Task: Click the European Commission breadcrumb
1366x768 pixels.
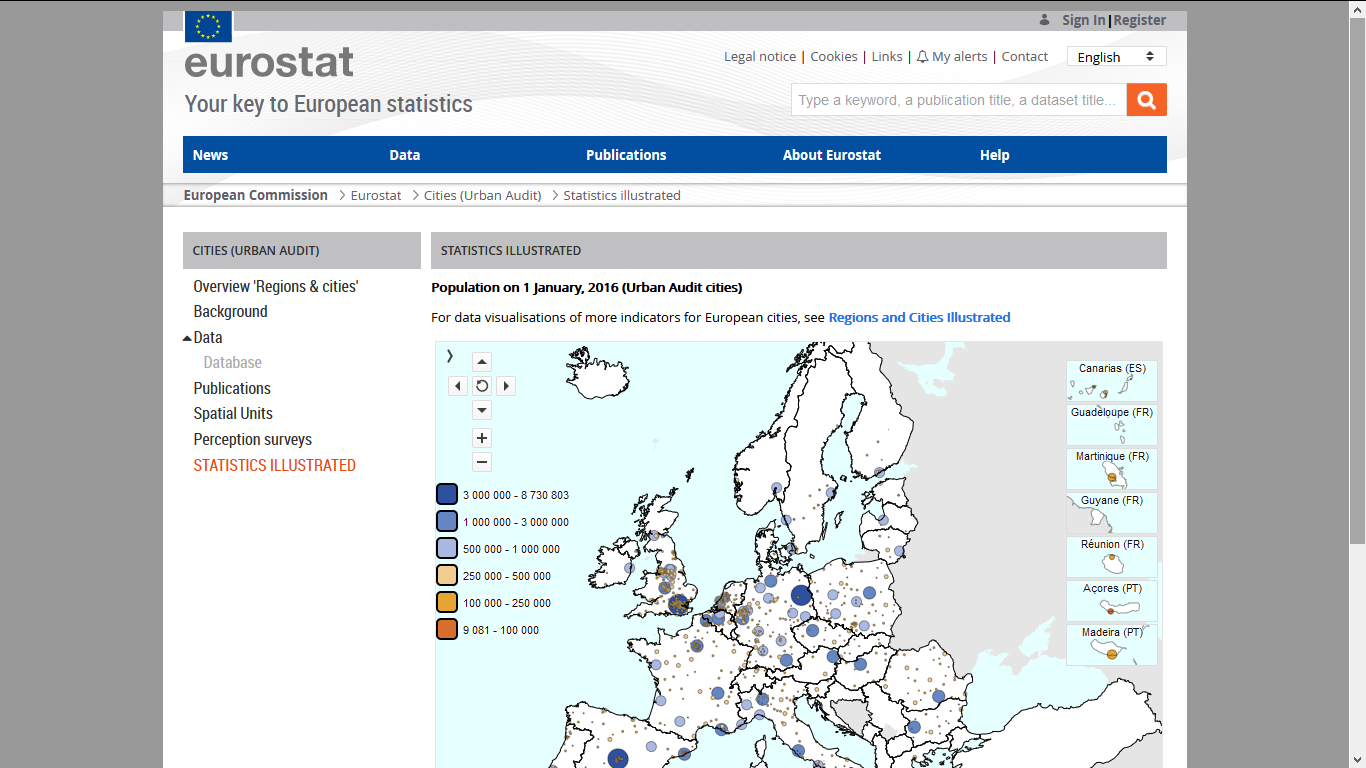Action: coord(255,195)
